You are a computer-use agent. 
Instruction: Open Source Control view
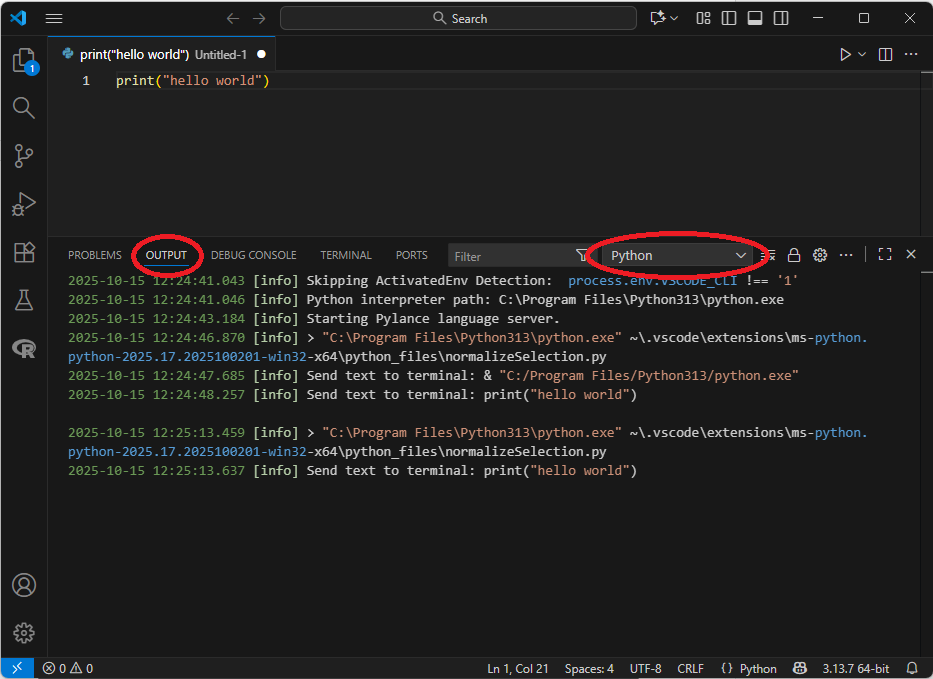pyautogui.click(x=23, y=155)
